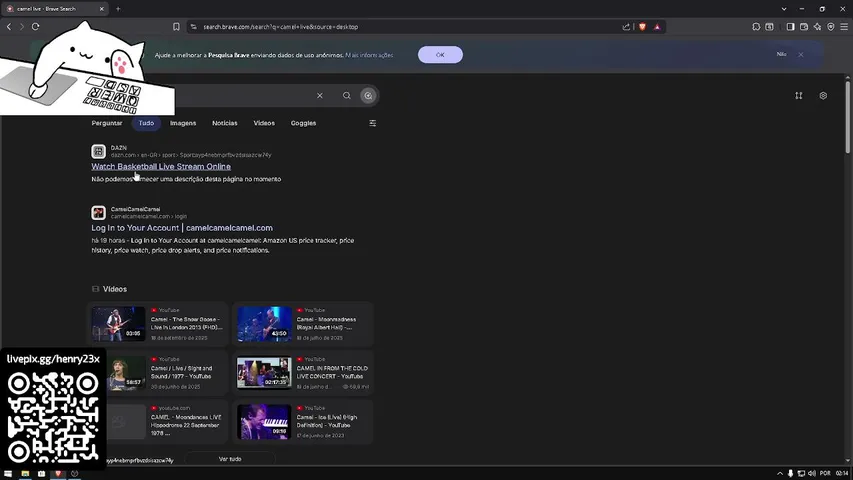Open the extensions puzzle icon
This screenshot has width=853, height=480.
point(756,27)
